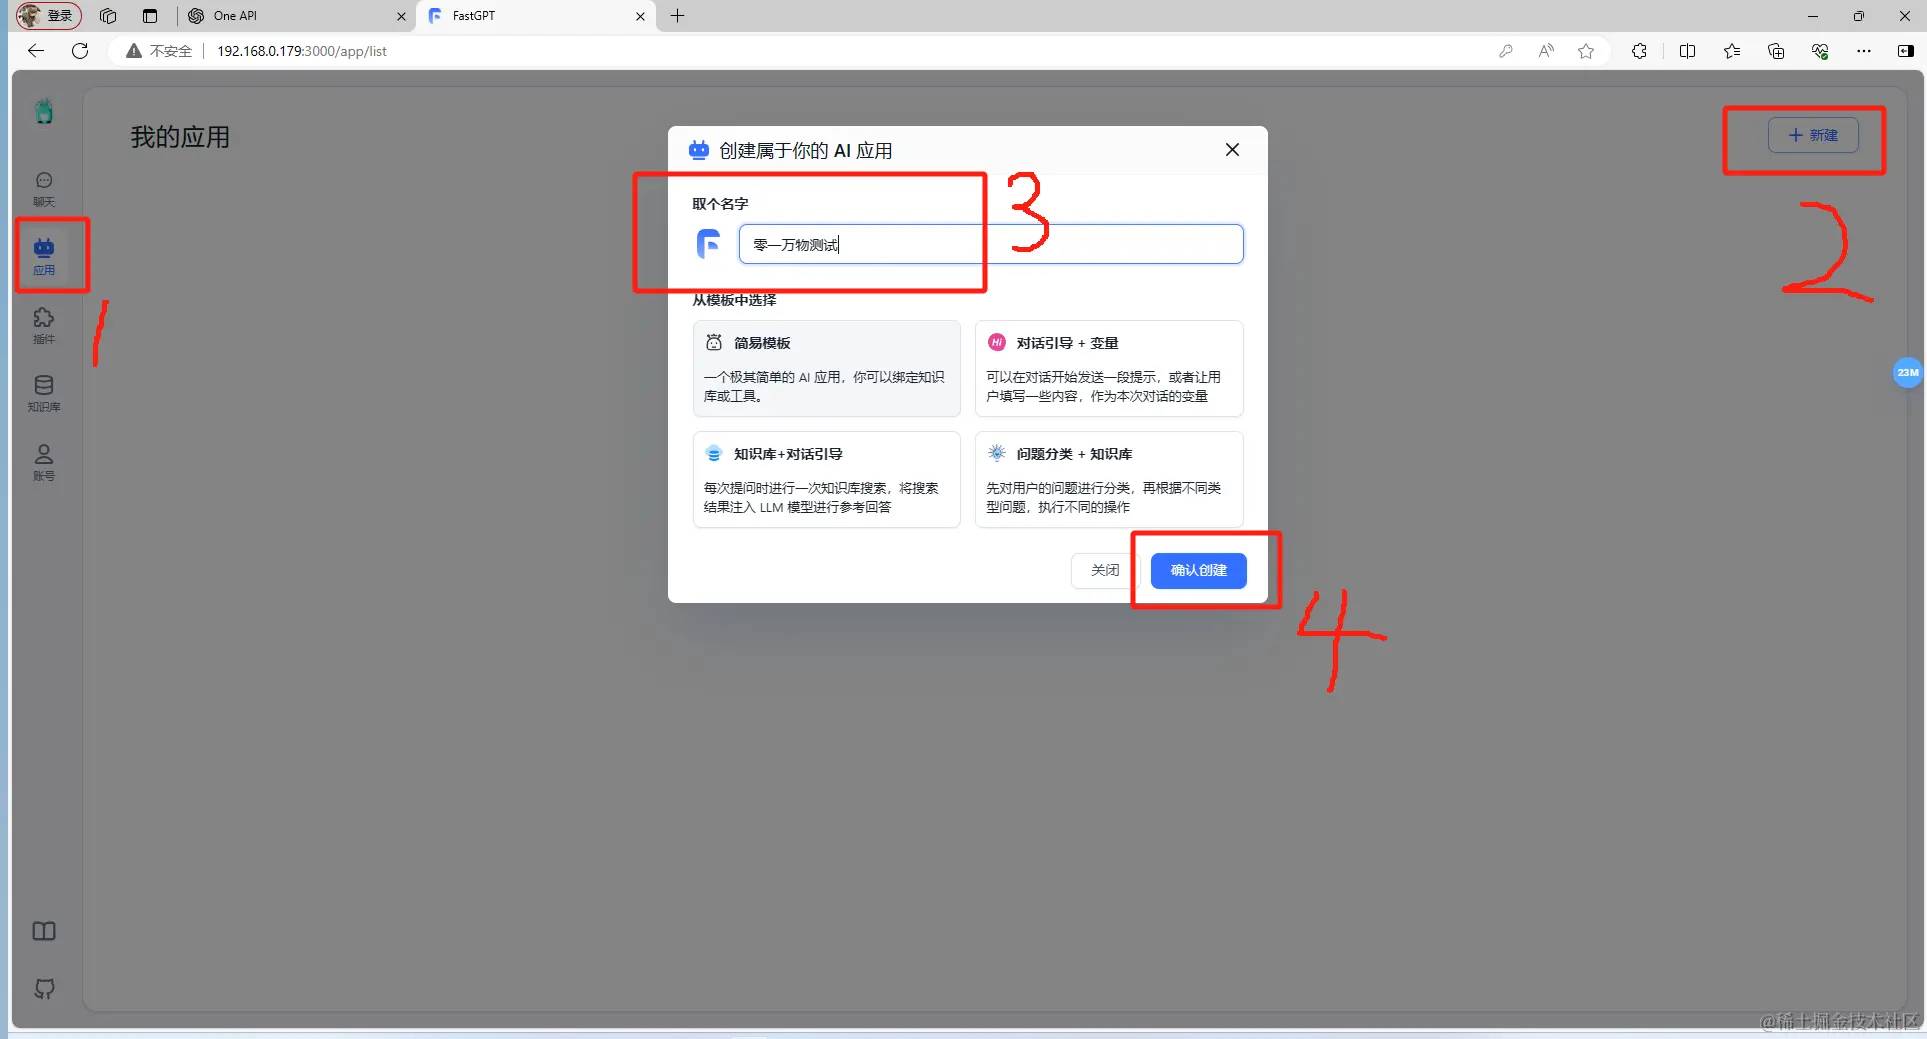Screen dimensions: 1927x1039
Task: Click the 新建 new app button
Action: coord(1813,135)
